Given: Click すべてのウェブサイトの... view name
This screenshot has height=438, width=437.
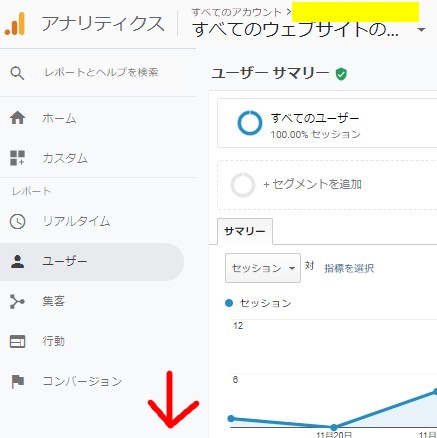Looking at the screenshot, I should pos(295,30).
